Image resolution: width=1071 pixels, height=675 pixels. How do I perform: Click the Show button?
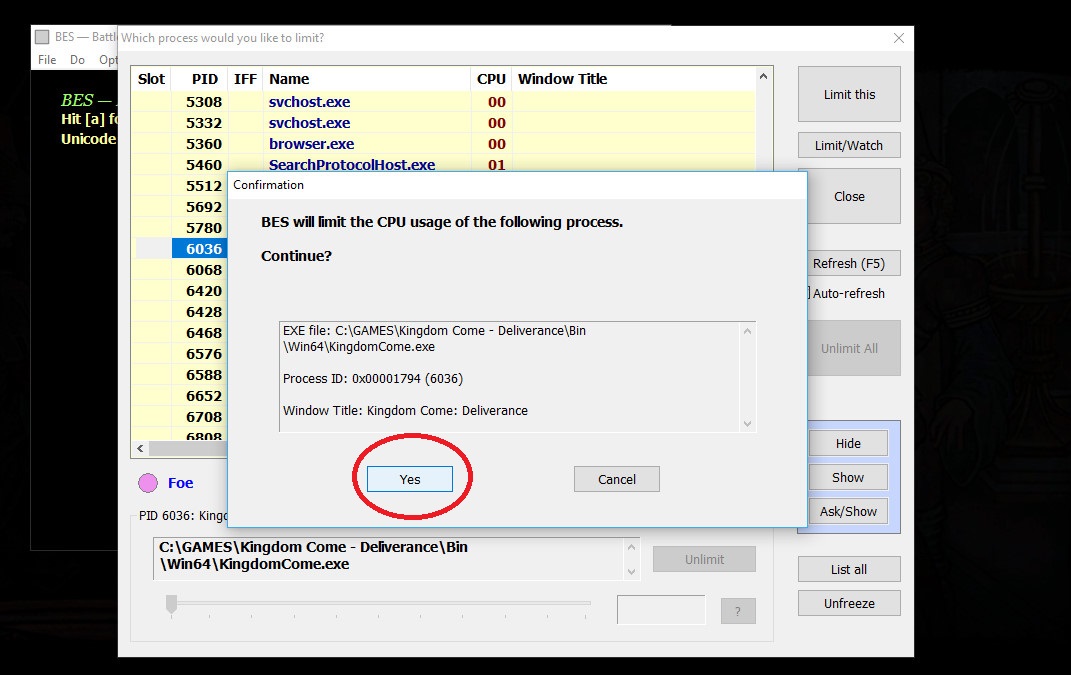848,477
